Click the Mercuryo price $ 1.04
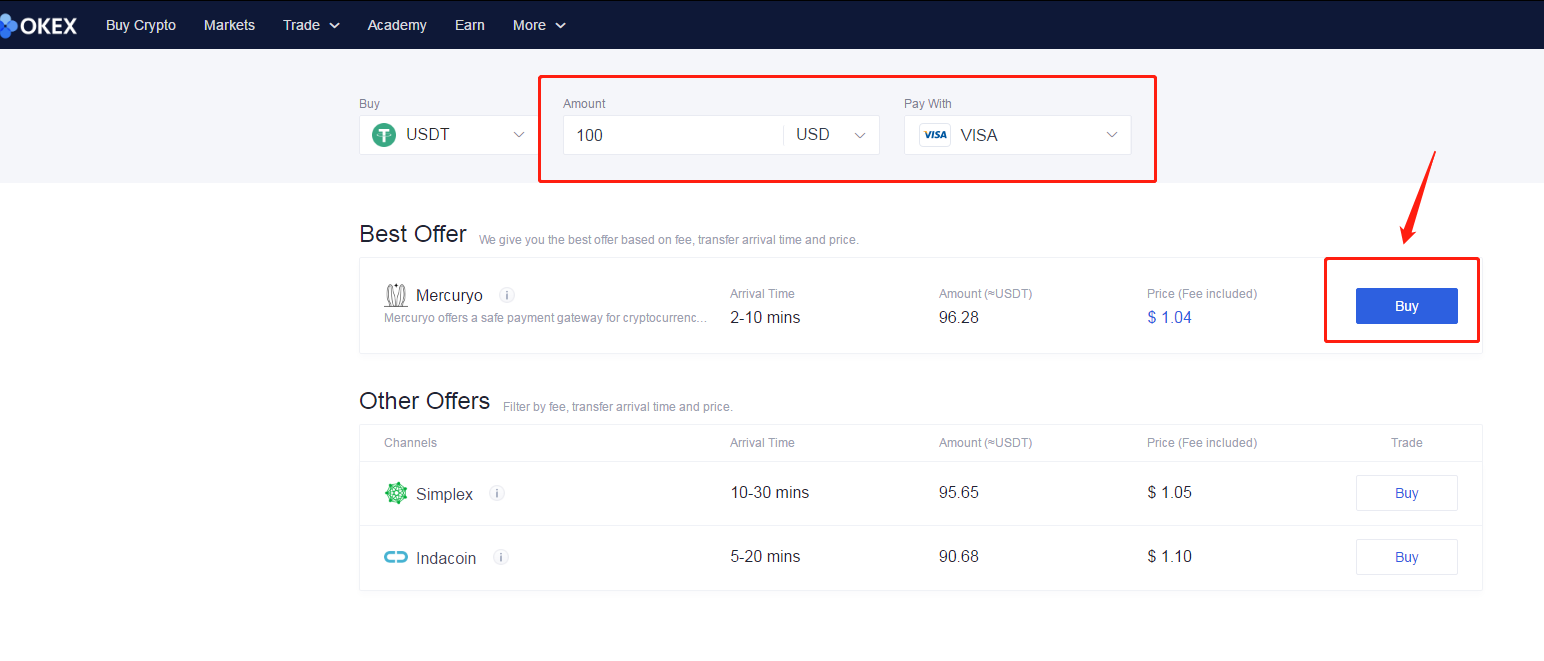1544x661 pixels. click(1169, 317)
